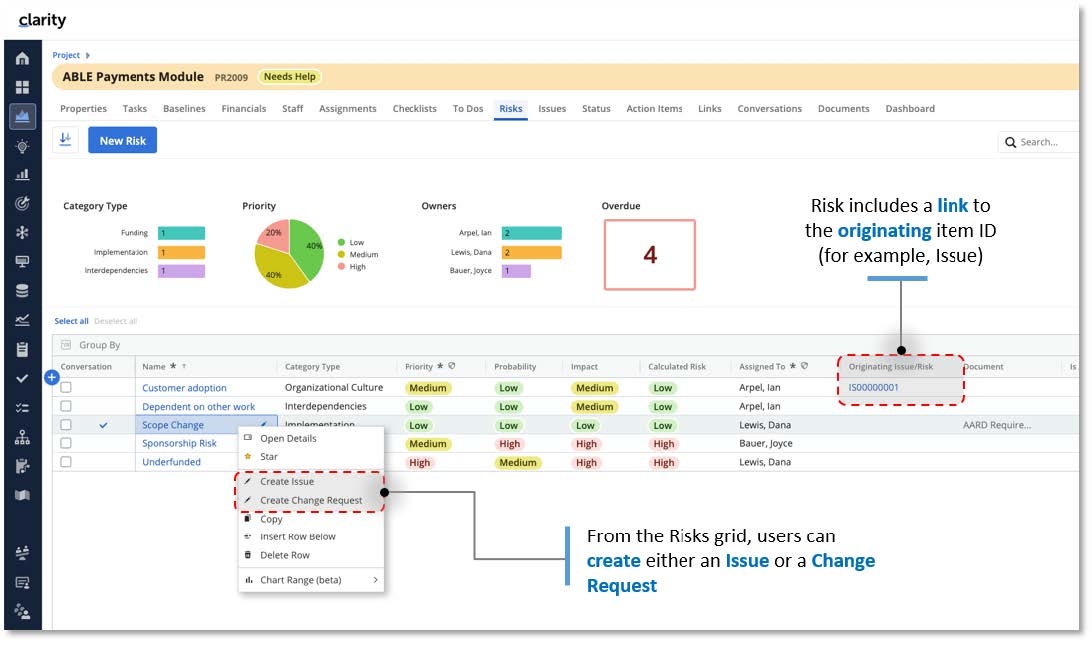Switch to the Properties tab
The width and height of the screenshot is (1092, 647).
point(84,109)
